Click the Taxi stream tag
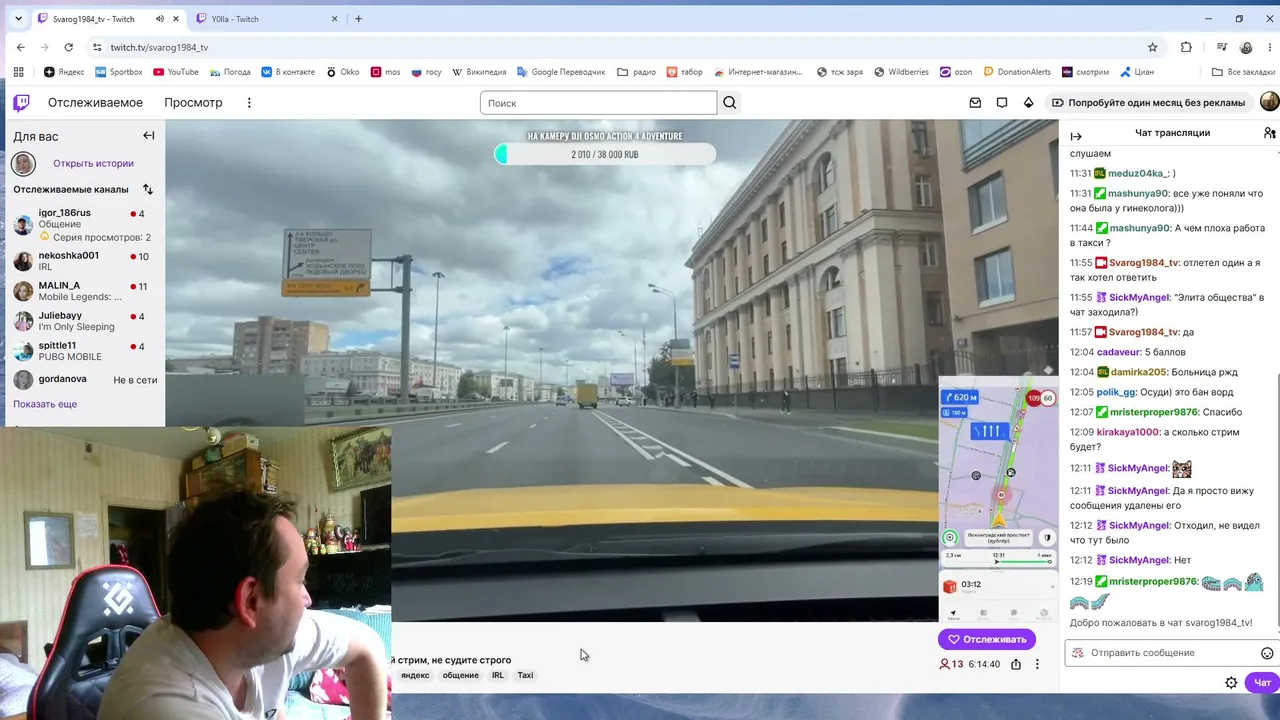1280x720 pixels. (525, 675)
